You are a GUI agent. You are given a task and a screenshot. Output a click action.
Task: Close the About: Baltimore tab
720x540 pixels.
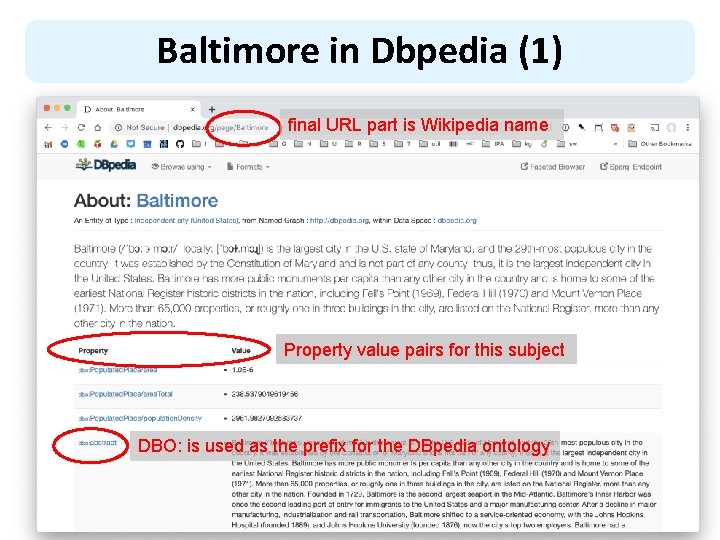click(192, 109)
